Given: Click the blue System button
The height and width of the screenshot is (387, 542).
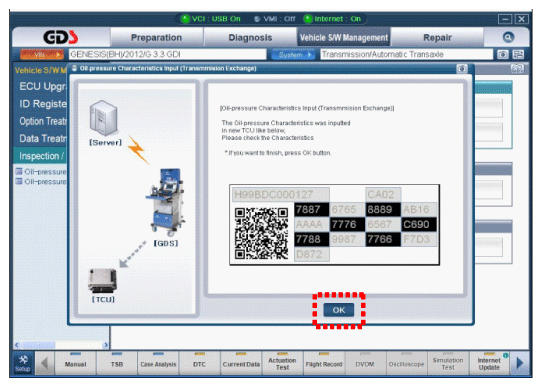Looking at the screenshot, I should pos(293,55).
